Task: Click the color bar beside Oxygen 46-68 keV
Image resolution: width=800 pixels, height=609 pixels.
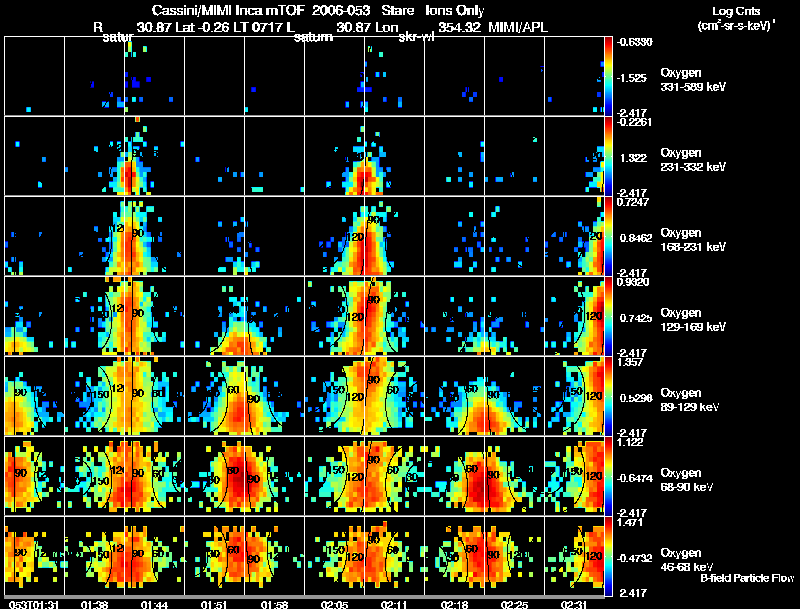Action: (x=608, y=556)
